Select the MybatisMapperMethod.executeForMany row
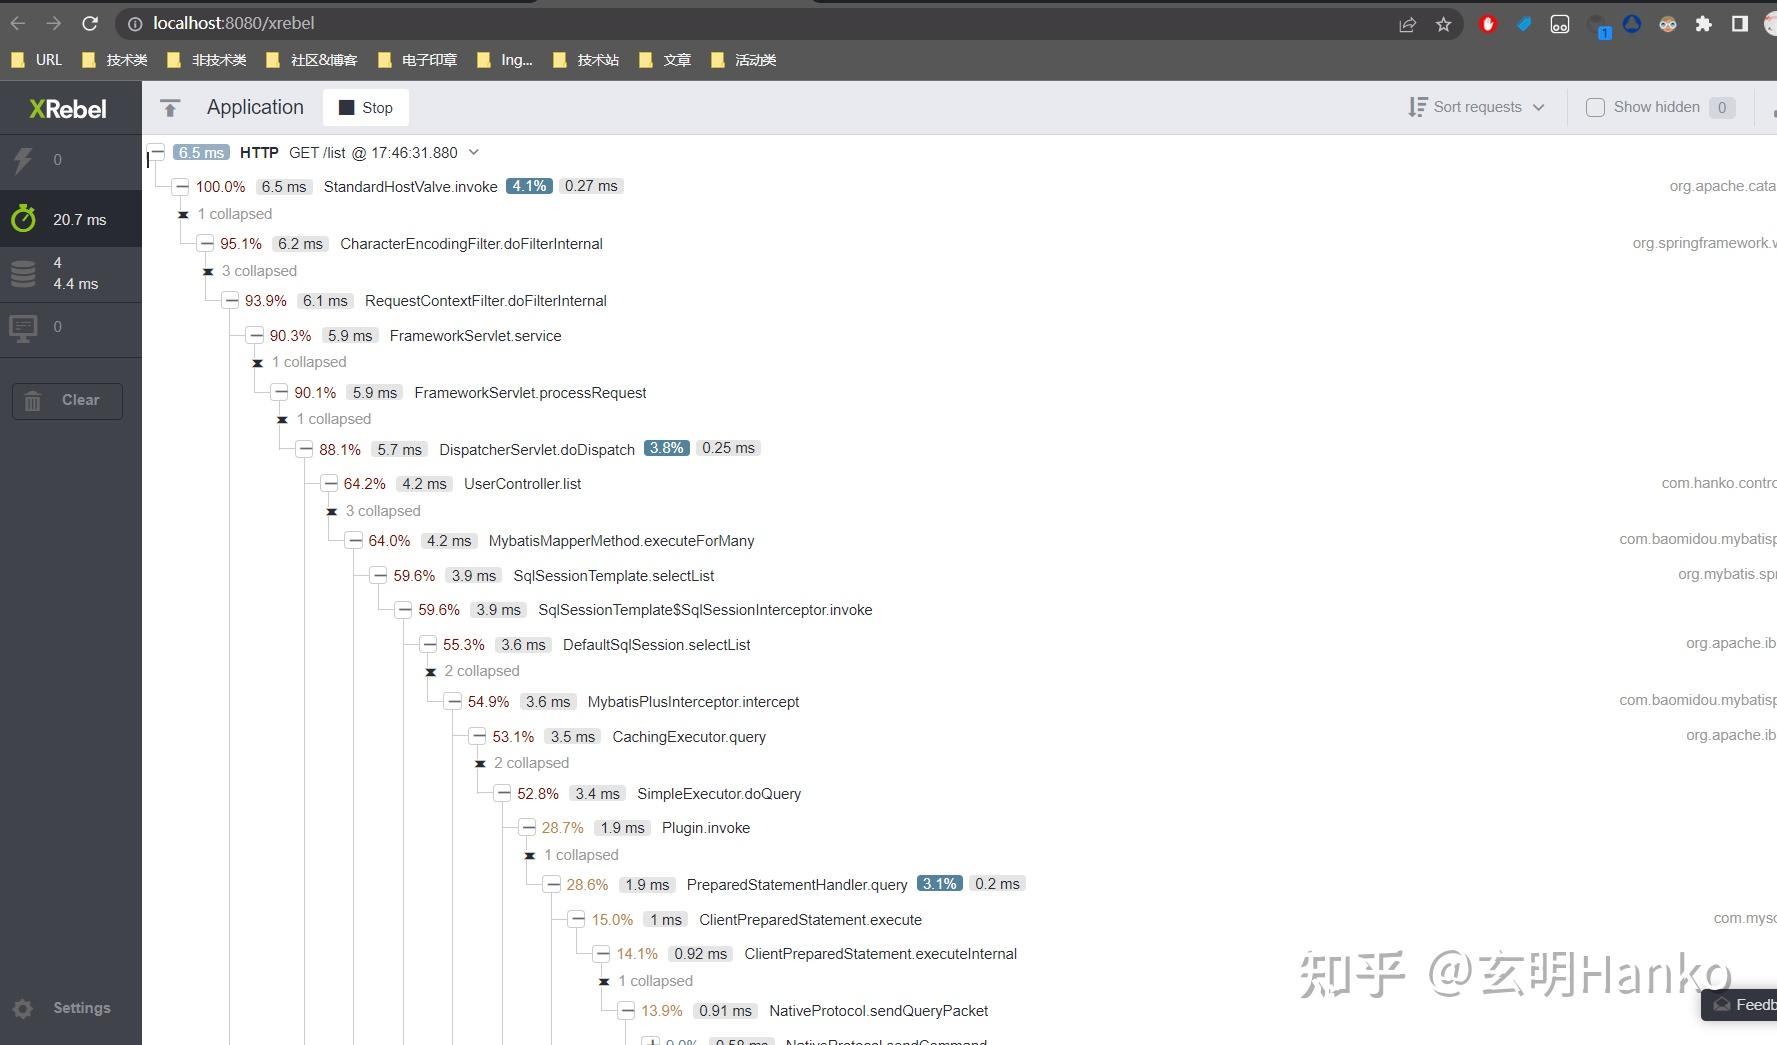Screen dimensions: 1777x1045 (x=621, y=541)
